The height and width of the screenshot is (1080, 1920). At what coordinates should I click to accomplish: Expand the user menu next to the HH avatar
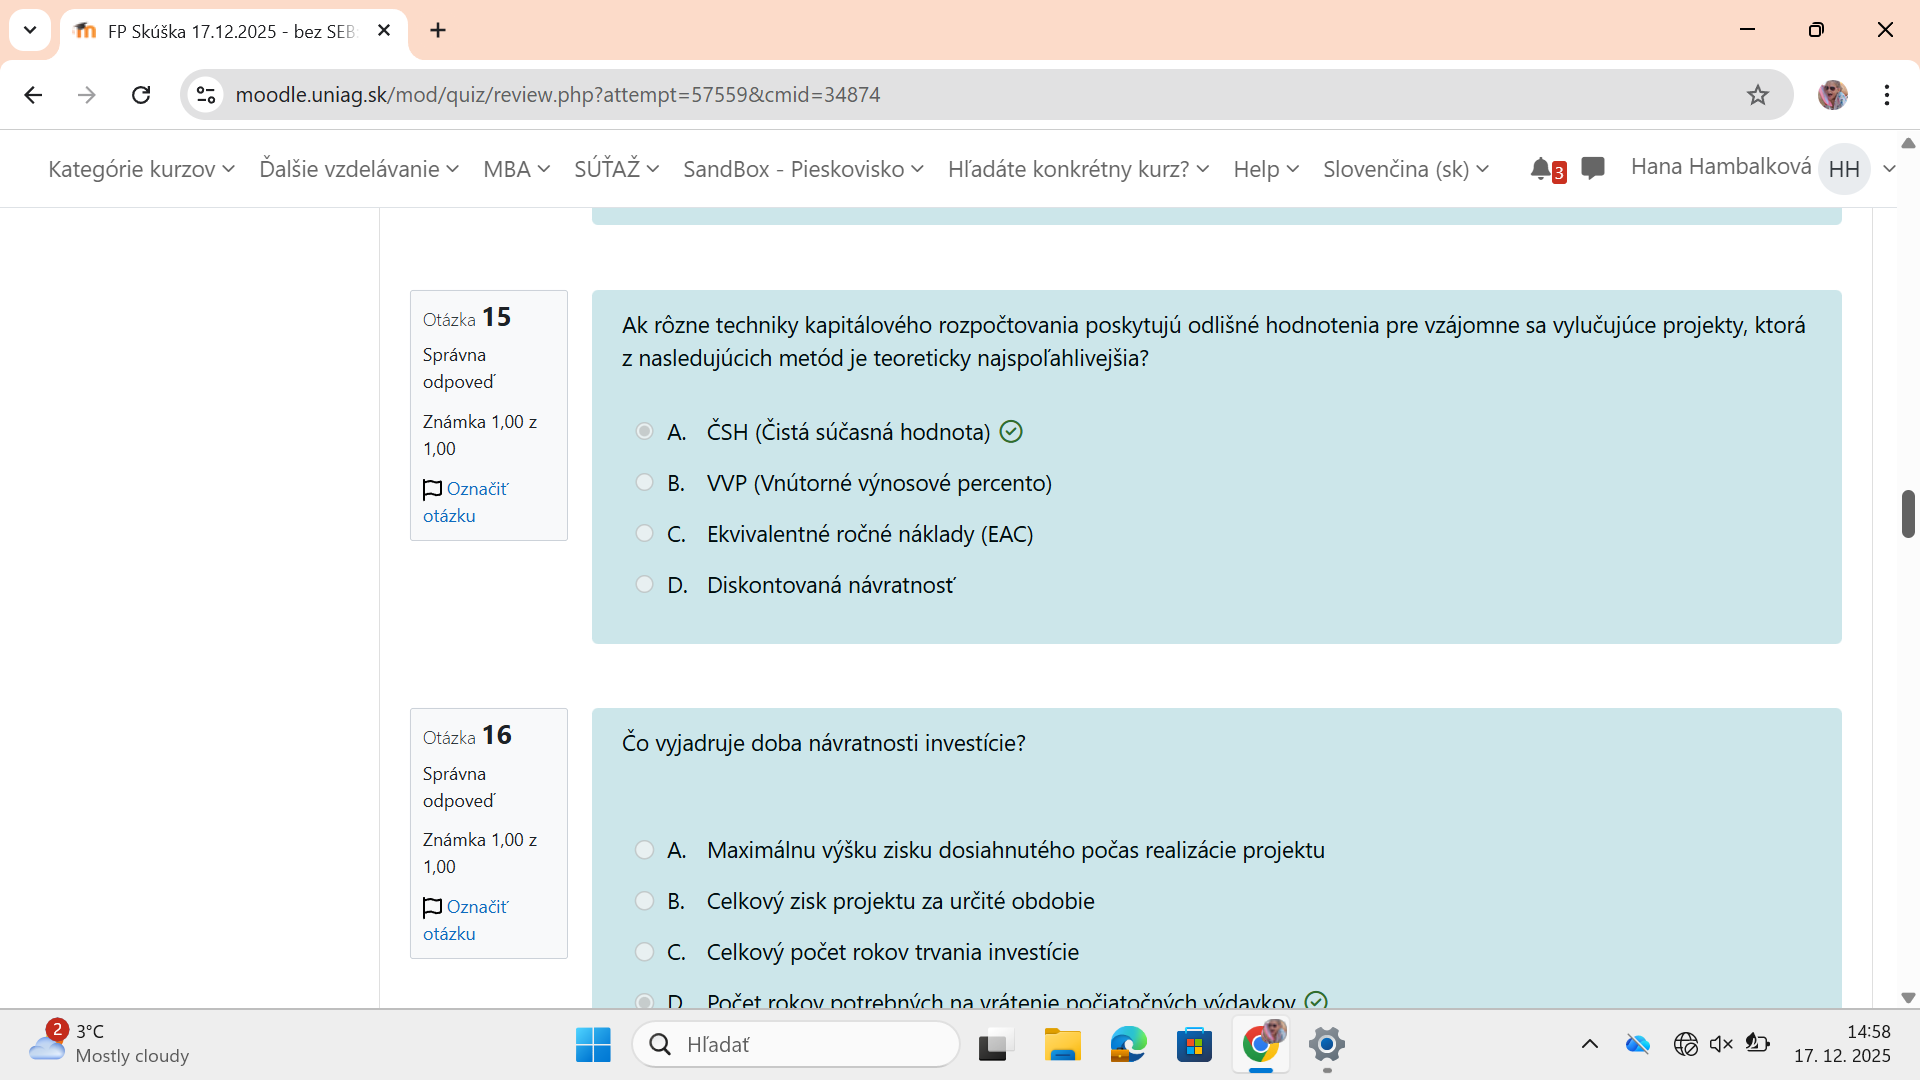(x=1889, y=169)
